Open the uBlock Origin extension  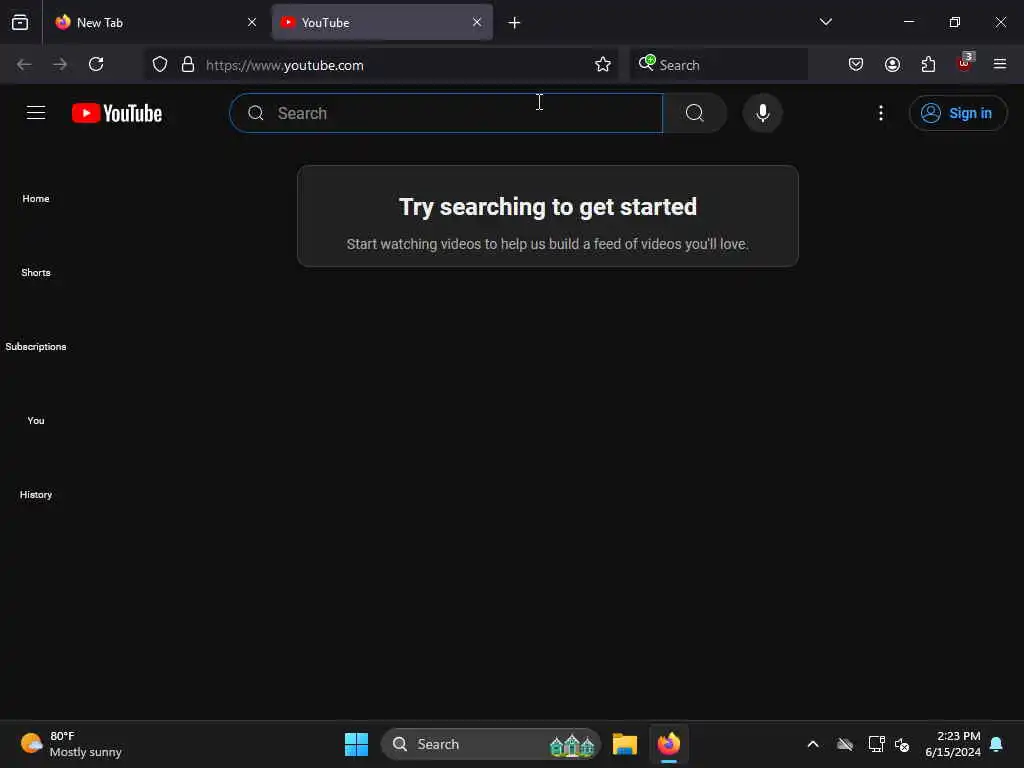click(965, 63)
